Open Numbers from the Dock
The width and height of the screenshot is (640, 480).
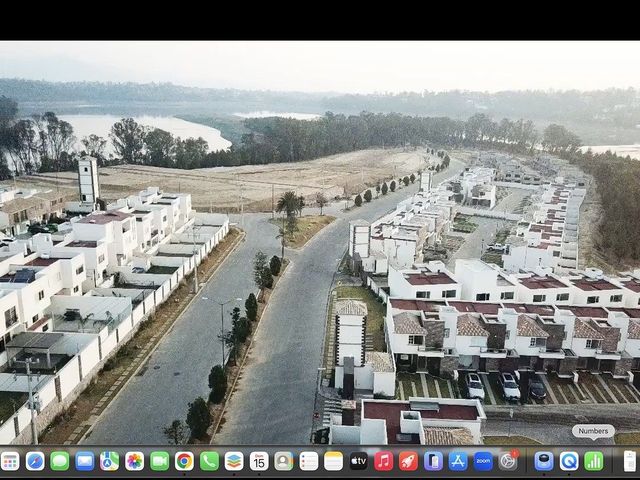click(593, 461)
